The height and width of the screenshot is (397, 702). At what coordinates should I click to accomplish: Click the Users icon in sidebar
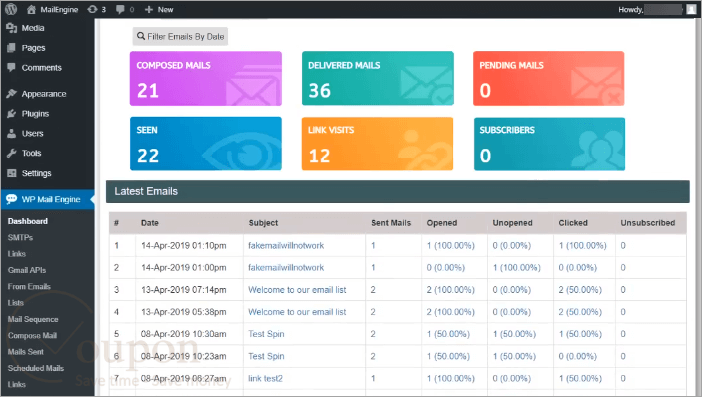(x=12, y=133)
